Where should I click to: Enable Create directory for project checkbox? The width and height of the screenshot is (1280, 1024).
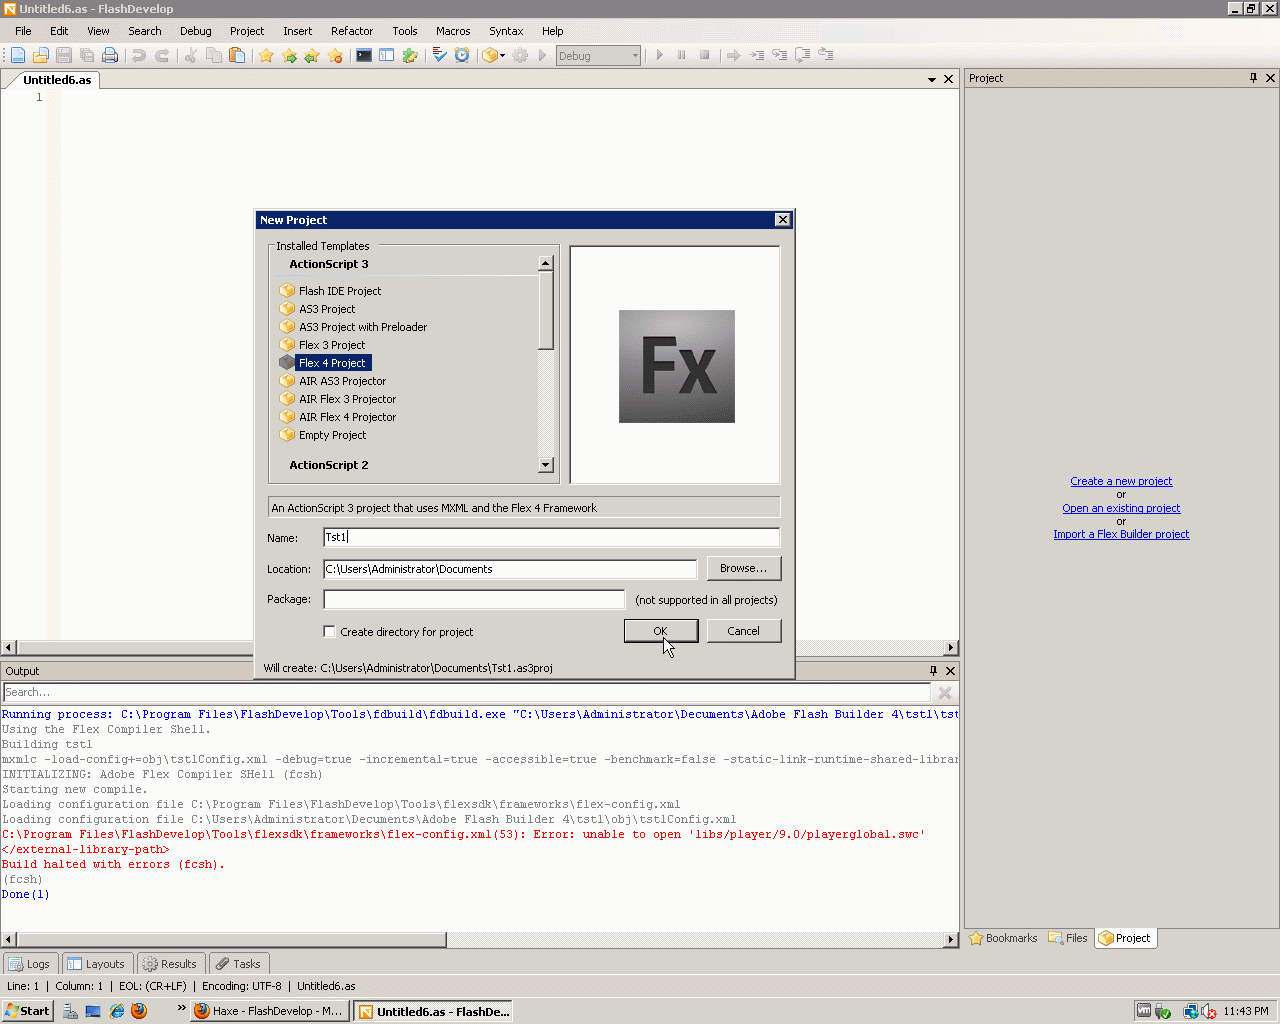[x=329, y=631]
